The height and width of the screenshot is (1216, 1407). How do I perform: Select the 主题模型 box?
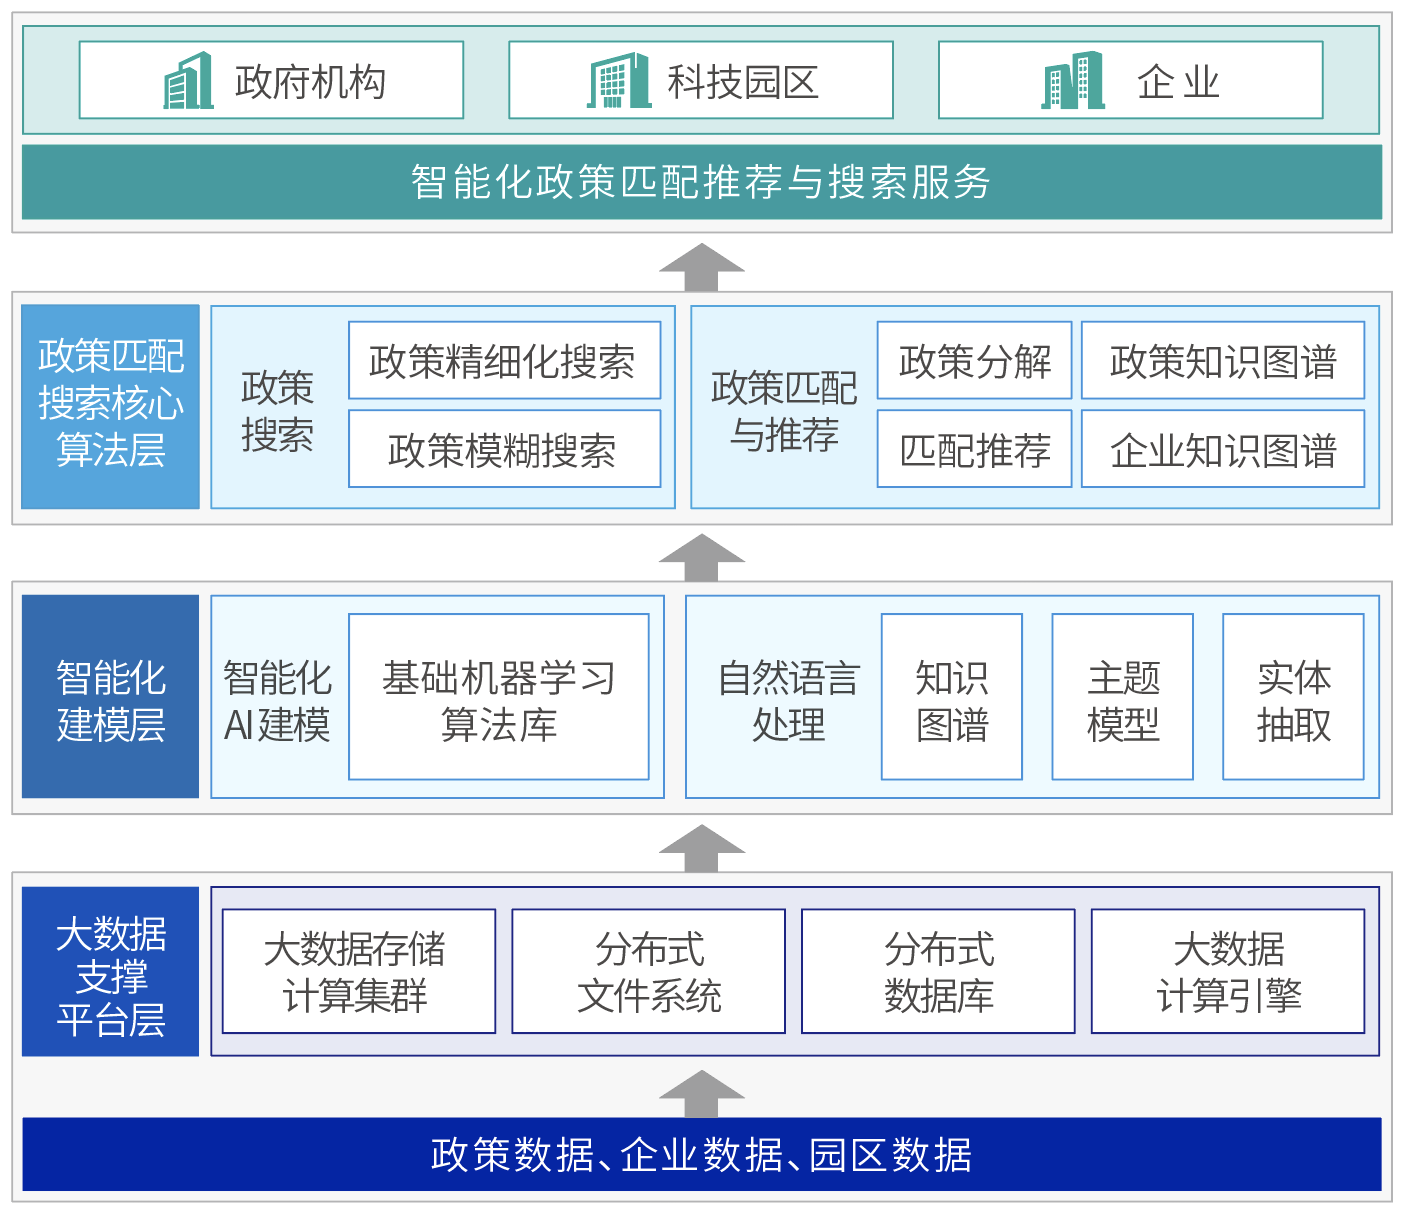[x=1123, y=697]
